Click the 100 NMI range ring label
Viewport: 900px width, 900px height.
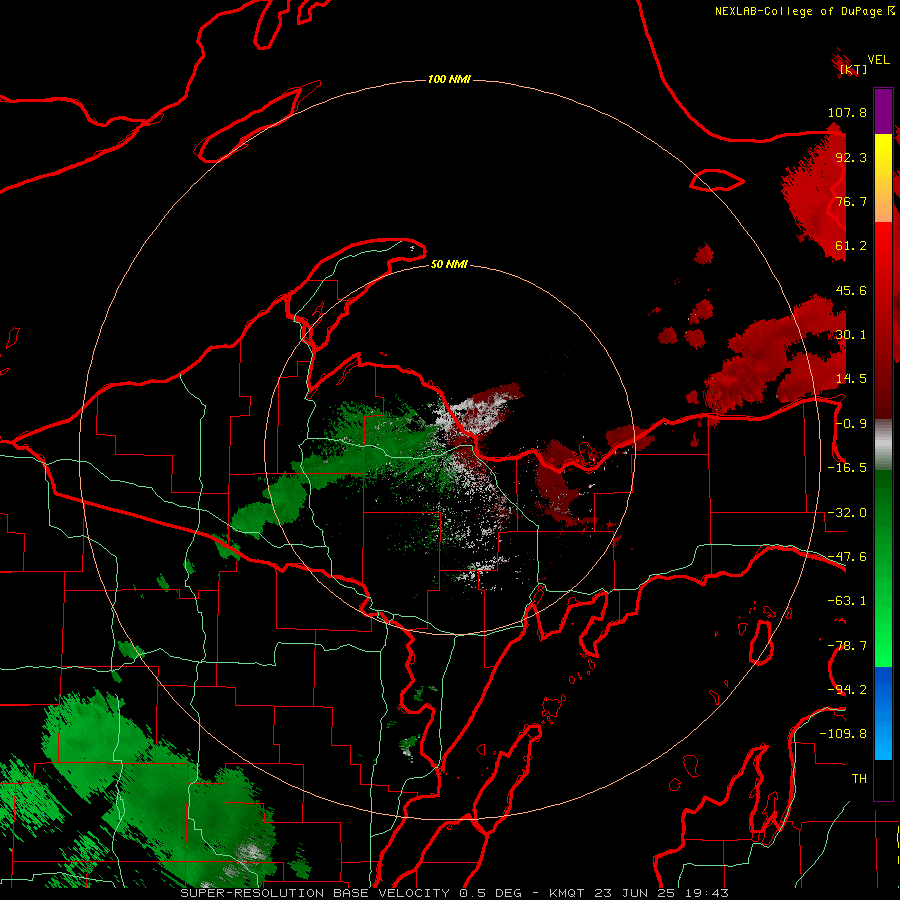(x=449, y=79)
